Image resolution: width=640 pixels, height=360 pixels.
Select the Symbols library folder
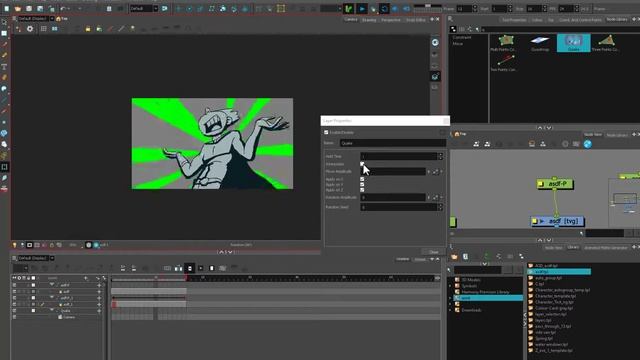pyautogui.click(x=469, y=286)
